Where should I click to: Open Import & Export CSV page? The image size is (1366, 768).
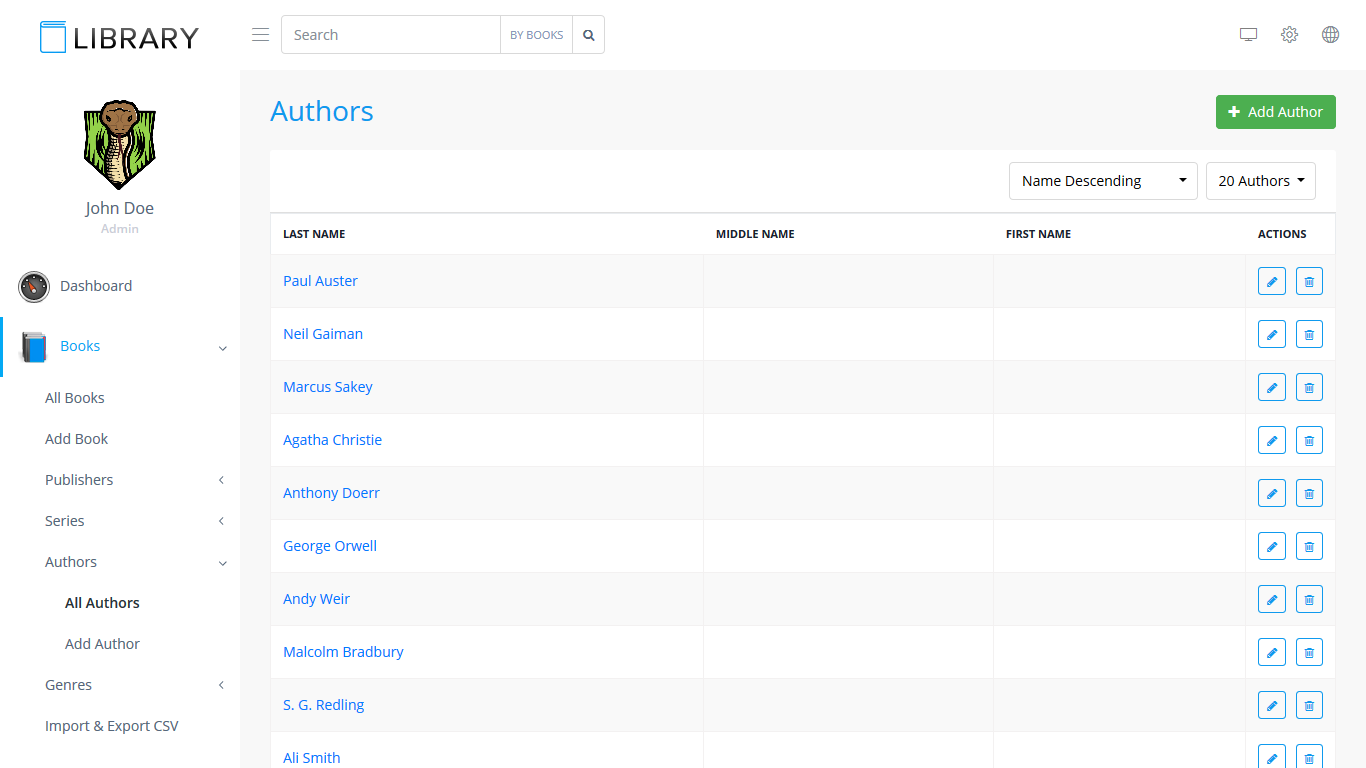click(112, 726)
